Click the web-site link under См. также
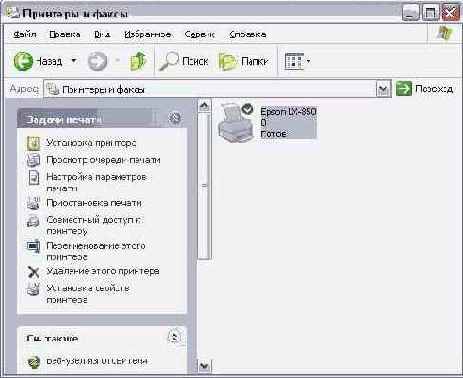Image resolution: width=463 pixels, height=378 pixels. pyautogui.click(x=97, y=361)
